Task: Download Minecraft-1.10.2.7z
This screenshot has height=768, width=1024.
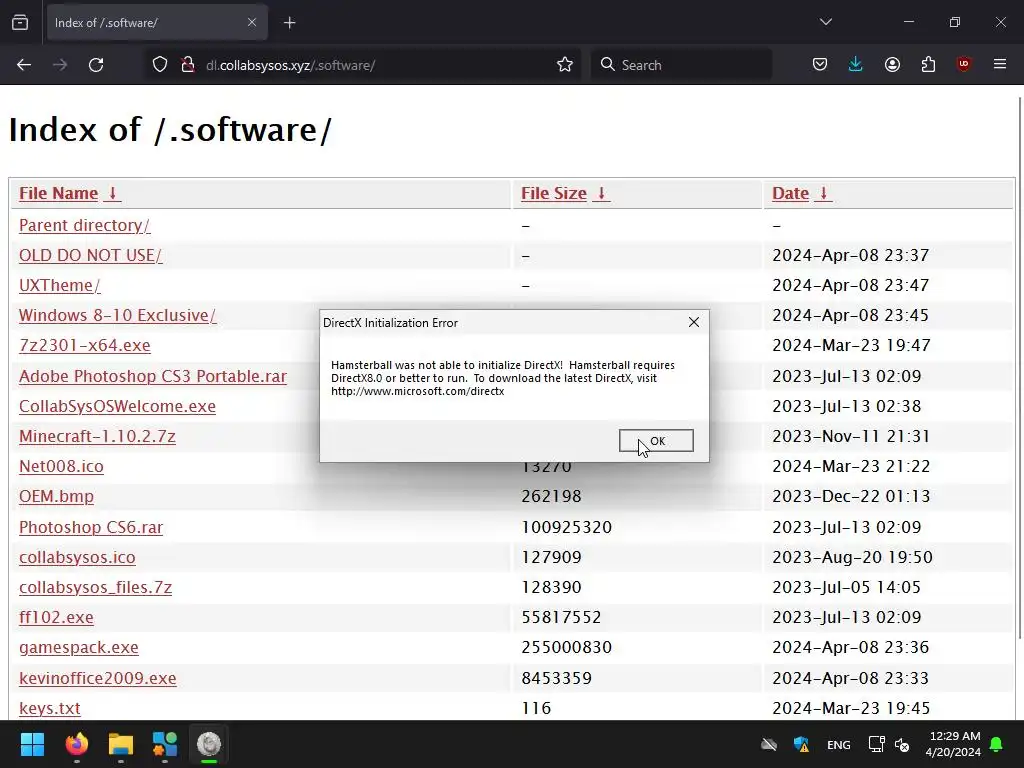Action: pyautogui.click(x=97, y=436)
